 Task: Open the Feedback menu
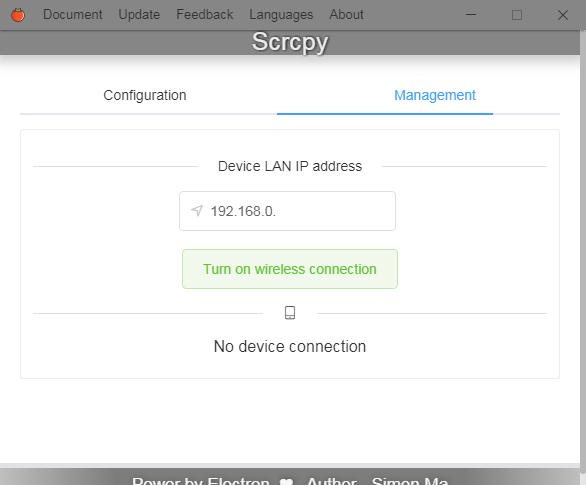[x=204, y=15]
